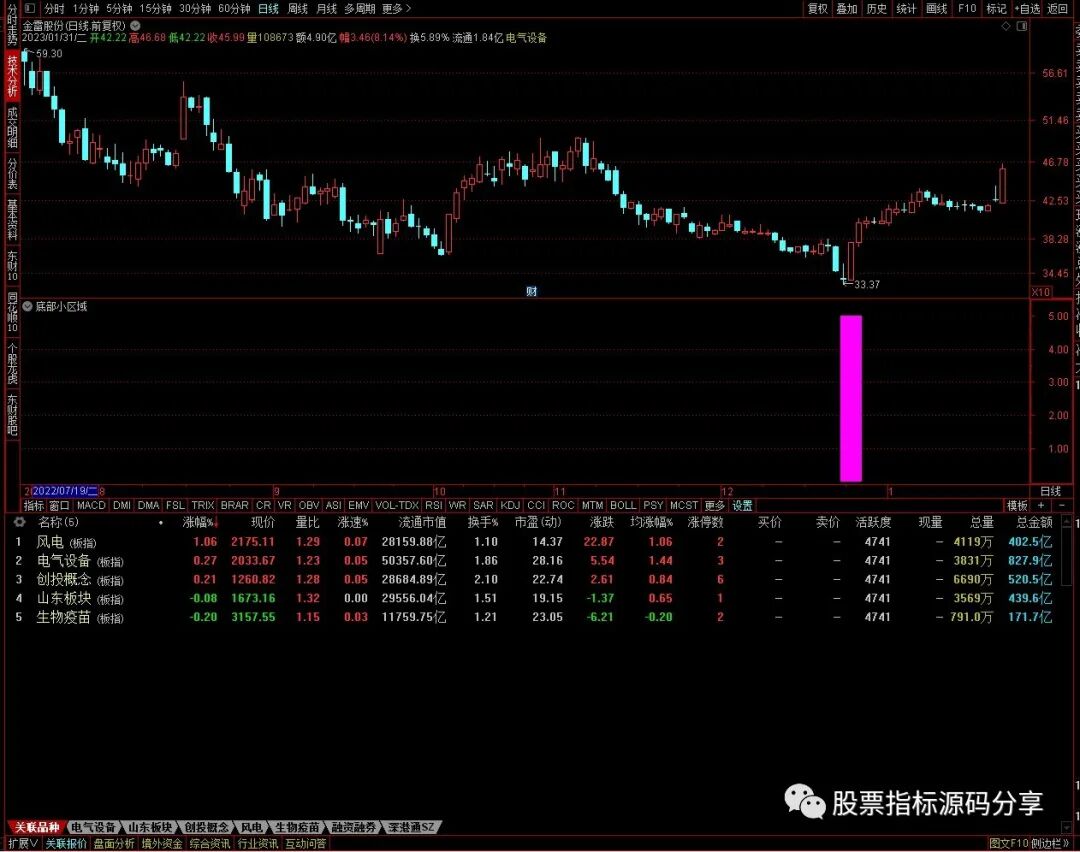Click the X10 scale toggle
This screenshot has width=1080, height=852.
(x=1041, y=292)
